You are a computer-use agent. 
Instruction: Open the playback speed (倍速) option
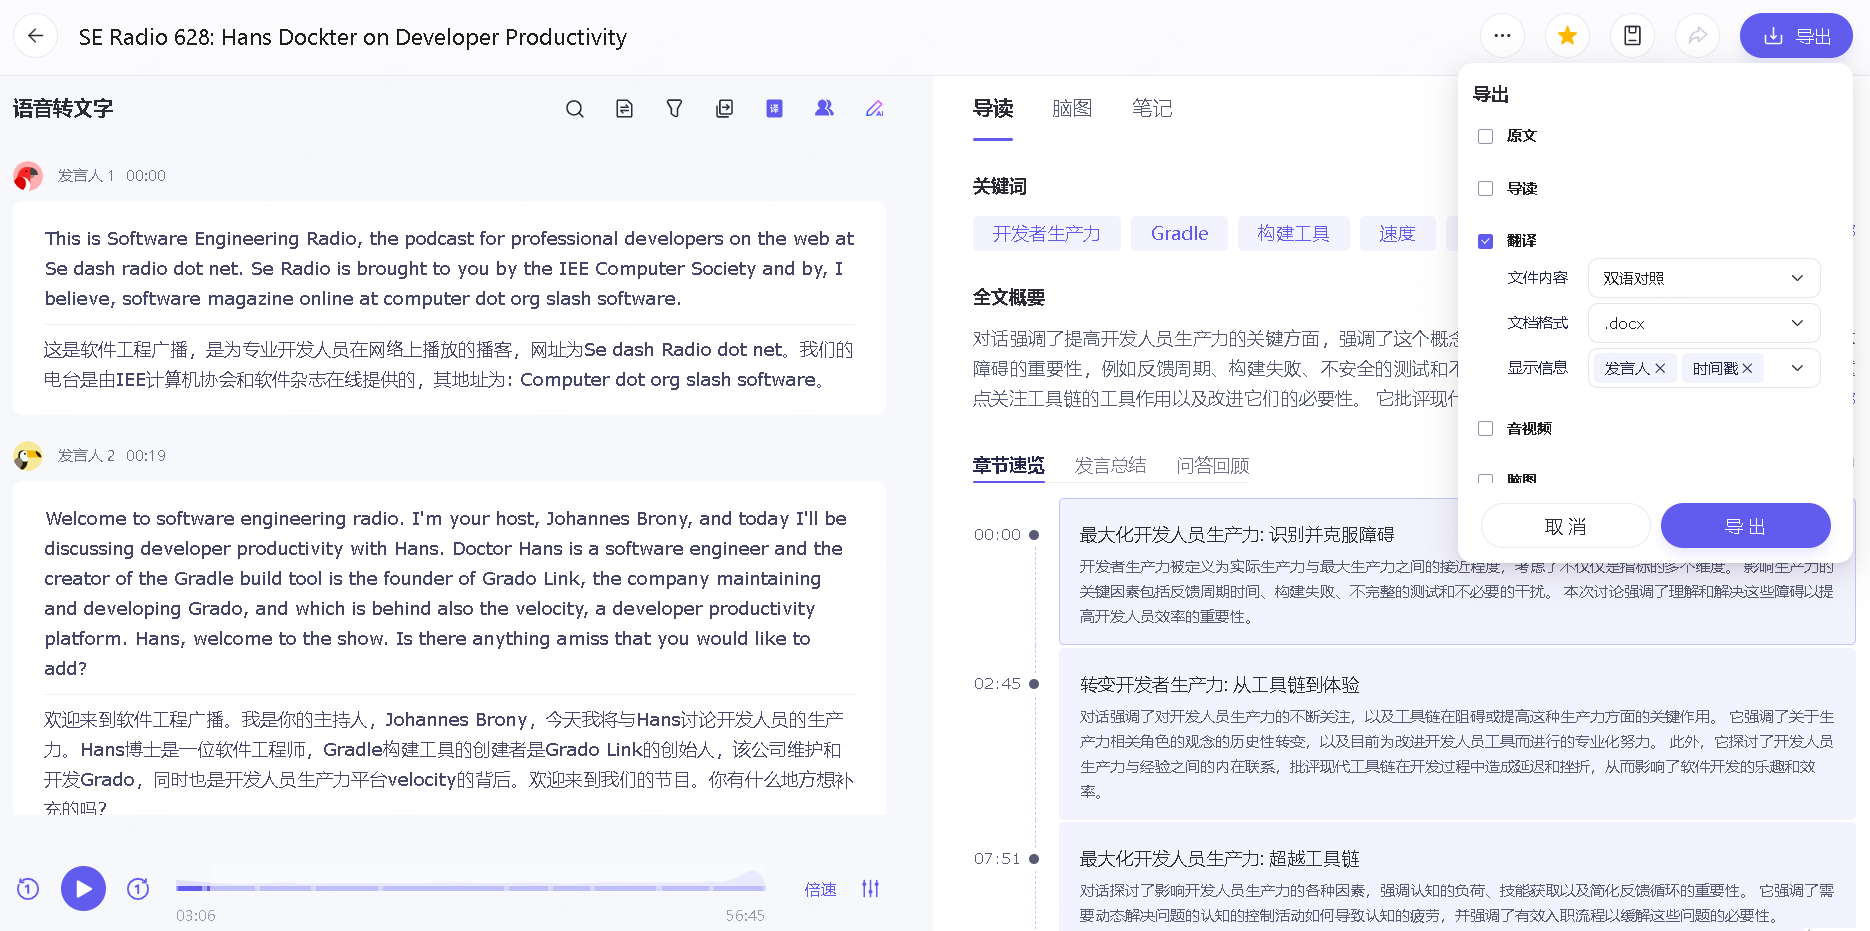point(820,889)
